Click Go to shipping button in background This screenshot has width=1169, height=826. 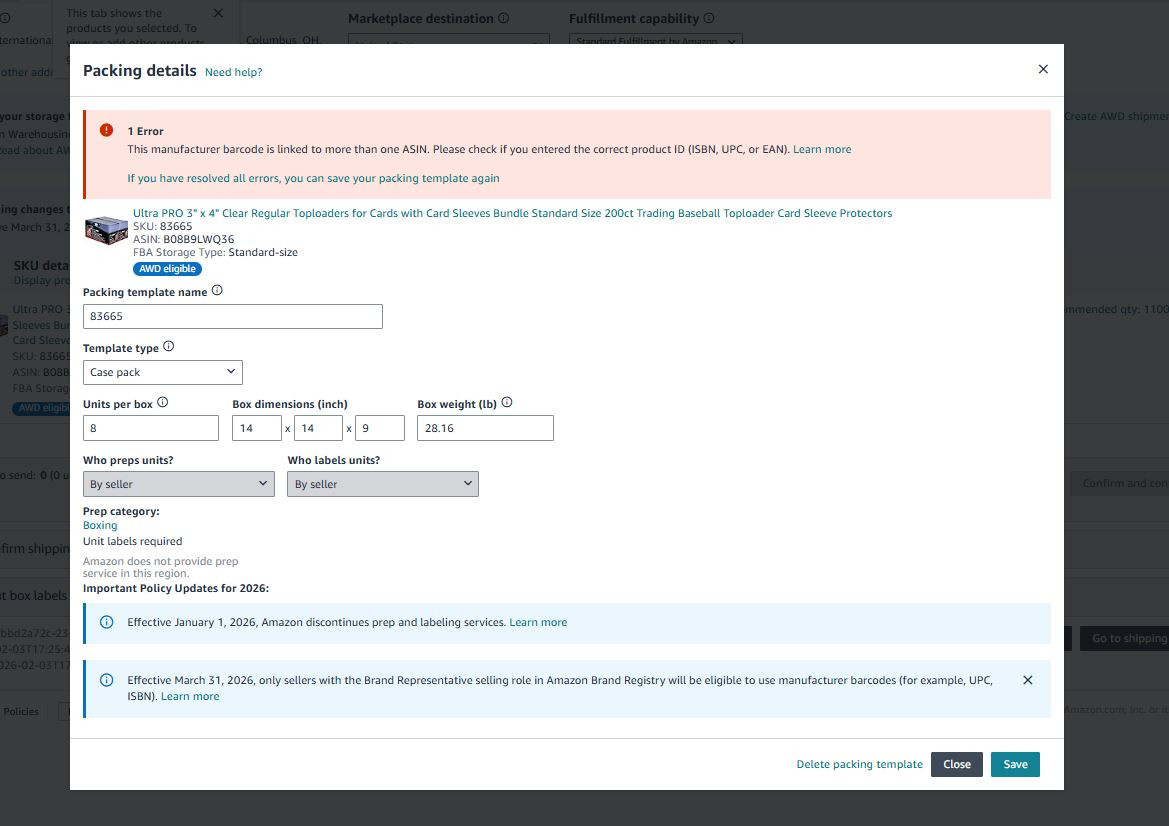(x=1124, y=638)
